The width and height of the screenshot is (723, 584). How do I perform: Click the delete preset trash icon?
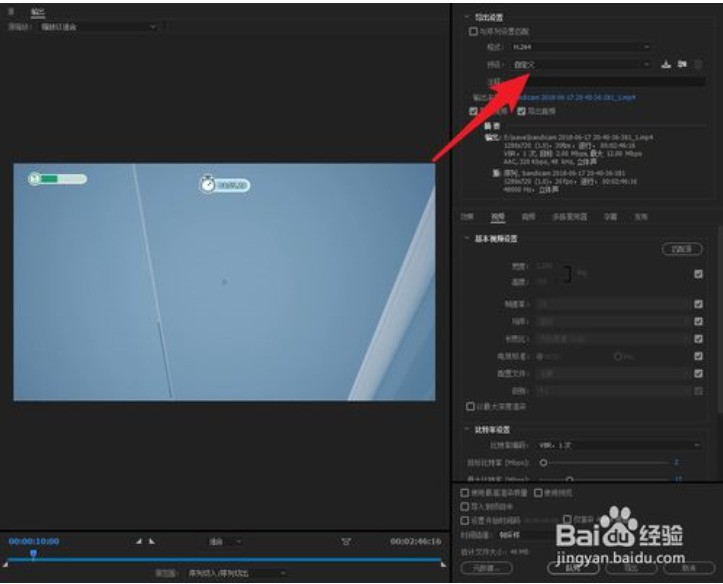coord(698,64)
